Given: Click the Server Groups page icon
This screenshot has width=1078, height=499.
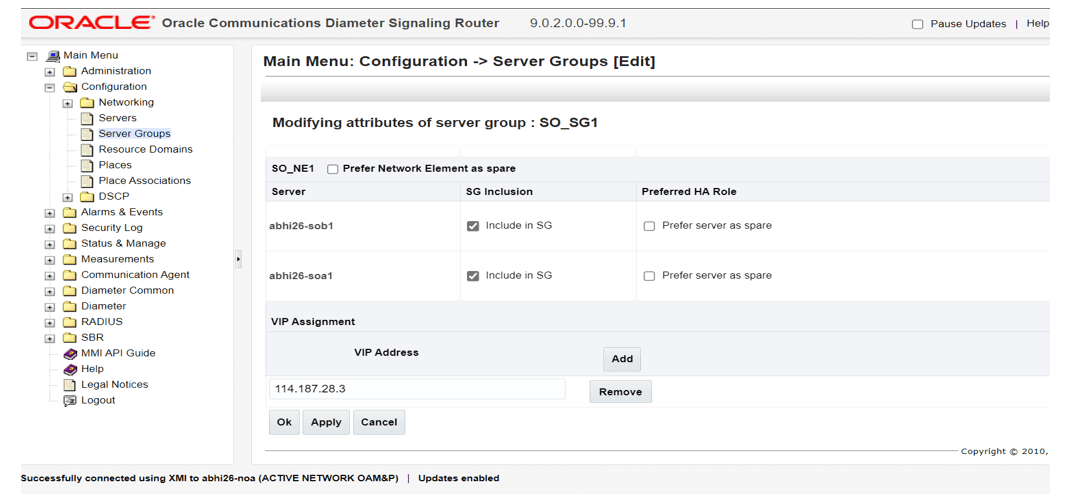Looking at the screenshot, I should [x=87, y=134].
